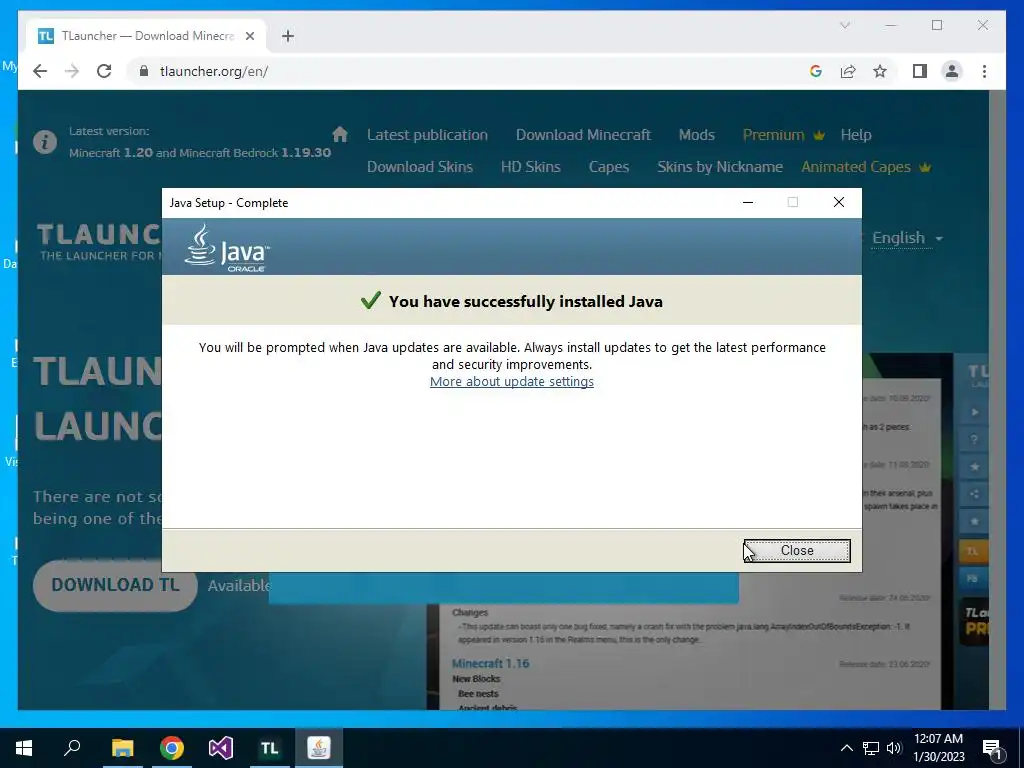The width and height of the screenshot is (1024, 768).
Task: Open notification center icon
Action: (992, 748)
